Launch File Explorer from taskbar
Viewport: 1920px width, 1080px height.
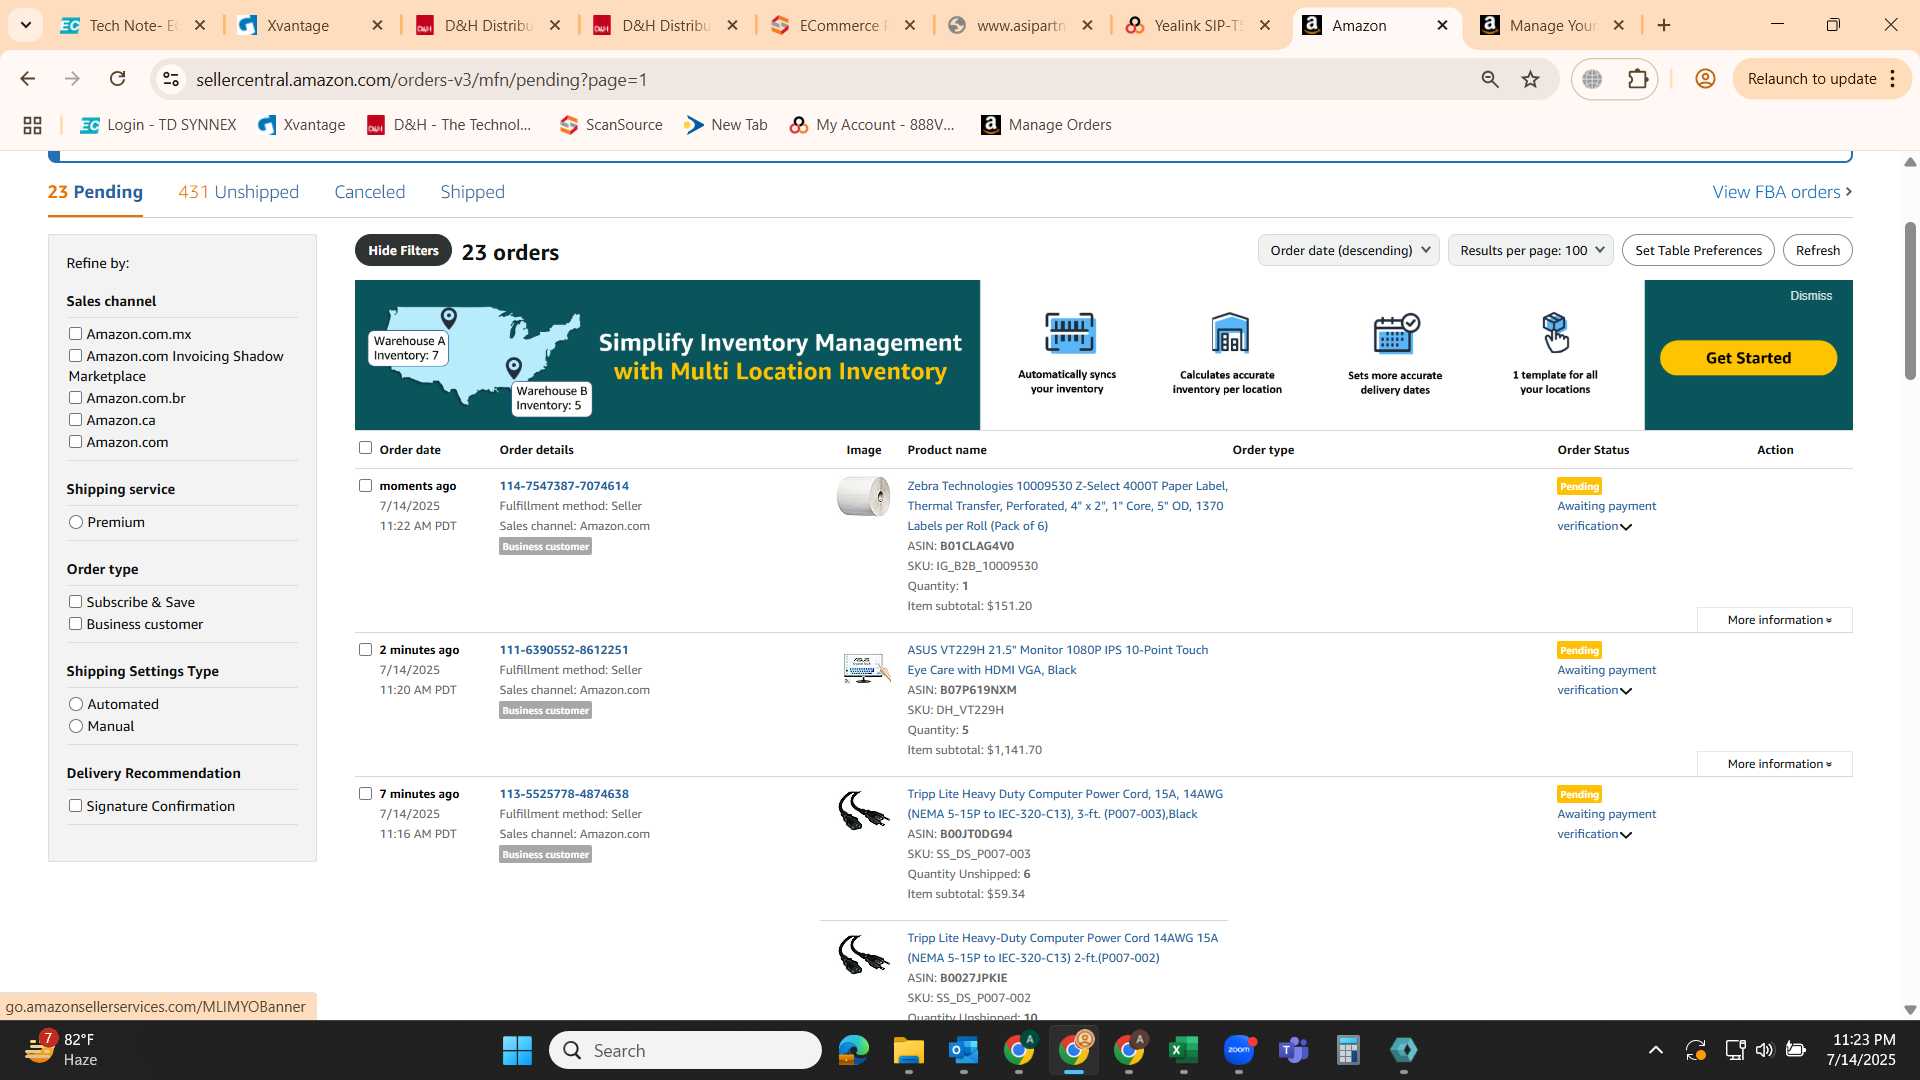[908, 1050]
